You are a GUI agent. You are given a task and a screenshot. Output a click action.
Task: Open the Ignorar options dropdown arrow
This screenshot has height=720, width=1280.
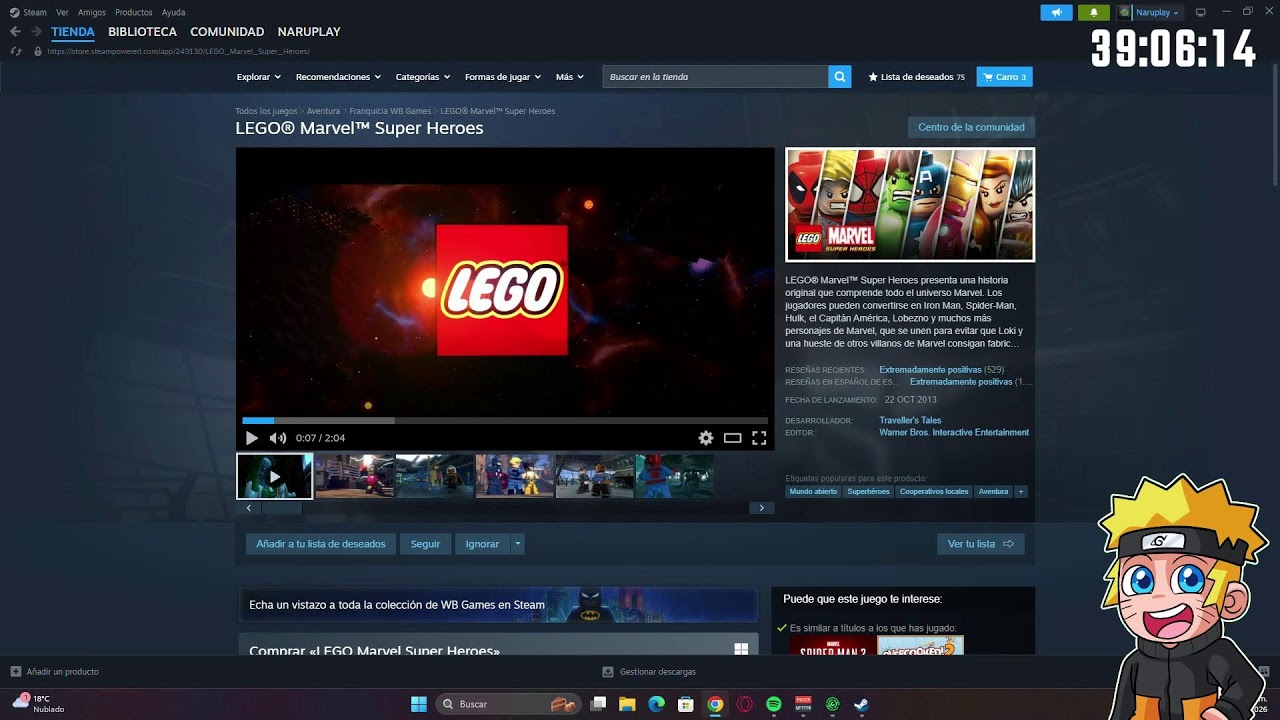517,544
